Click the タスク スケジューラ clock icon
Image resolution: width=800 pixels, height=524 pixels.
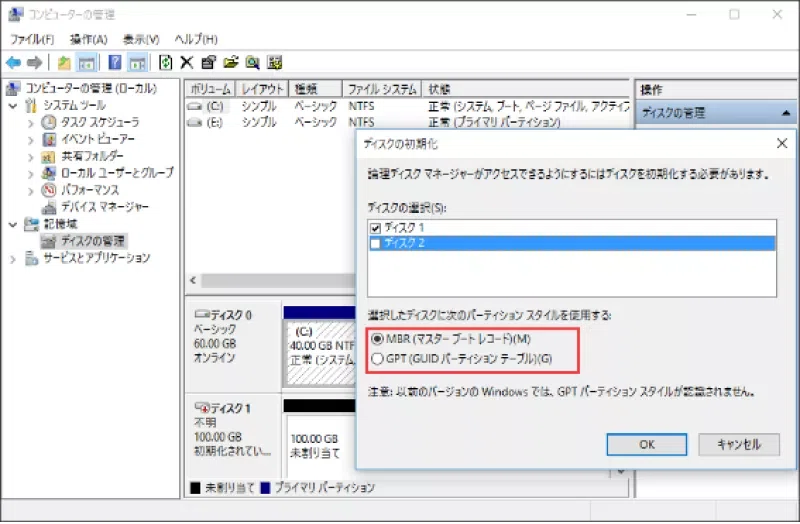pos(48,122)
